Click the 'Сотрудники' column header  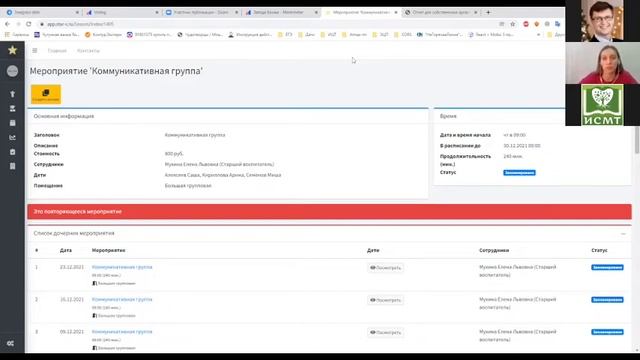(x=494, y=250)
